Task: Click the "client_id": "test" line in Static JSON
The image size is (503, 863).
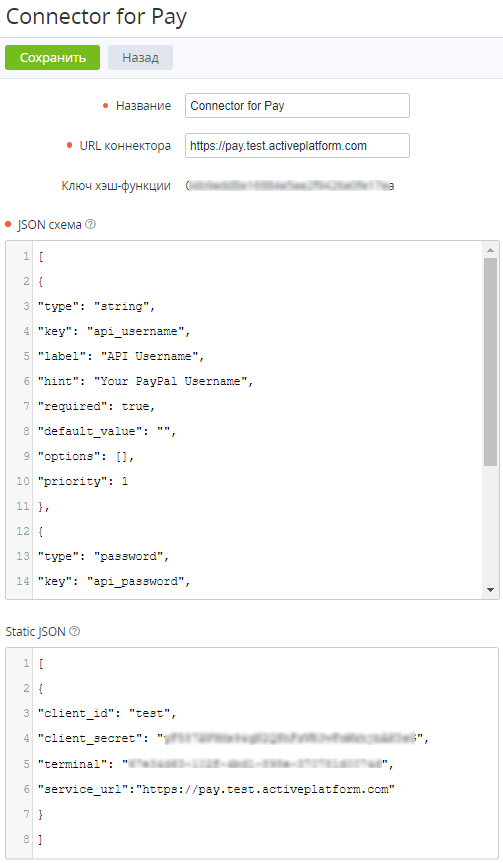Action: (x=107, y=713)
